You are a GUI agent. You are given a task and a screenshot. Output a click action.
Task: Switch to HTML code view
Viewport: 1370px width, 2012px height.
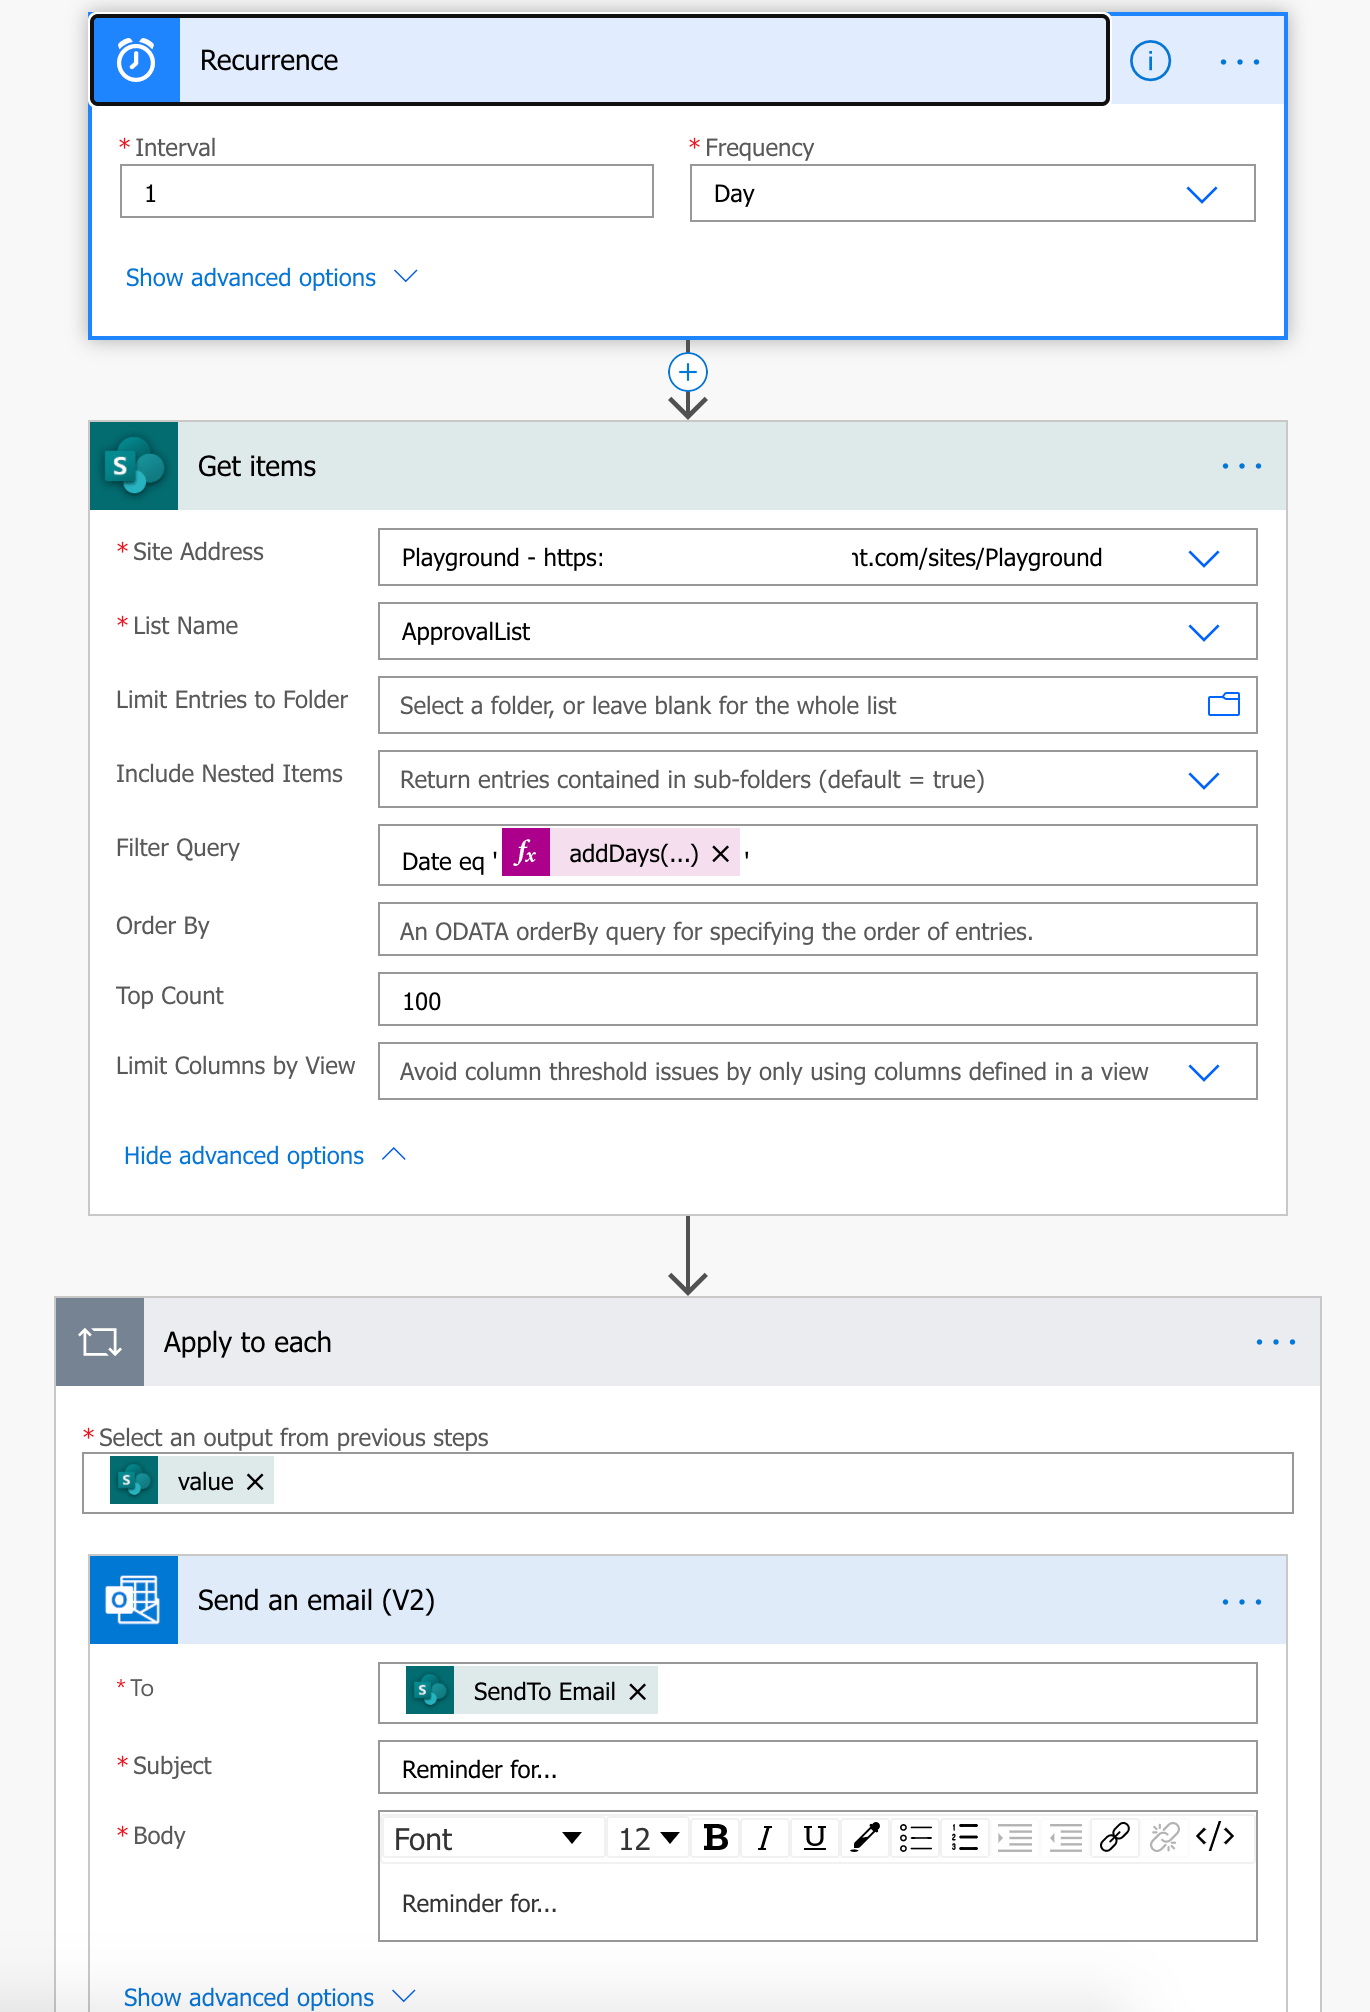1215,1838
